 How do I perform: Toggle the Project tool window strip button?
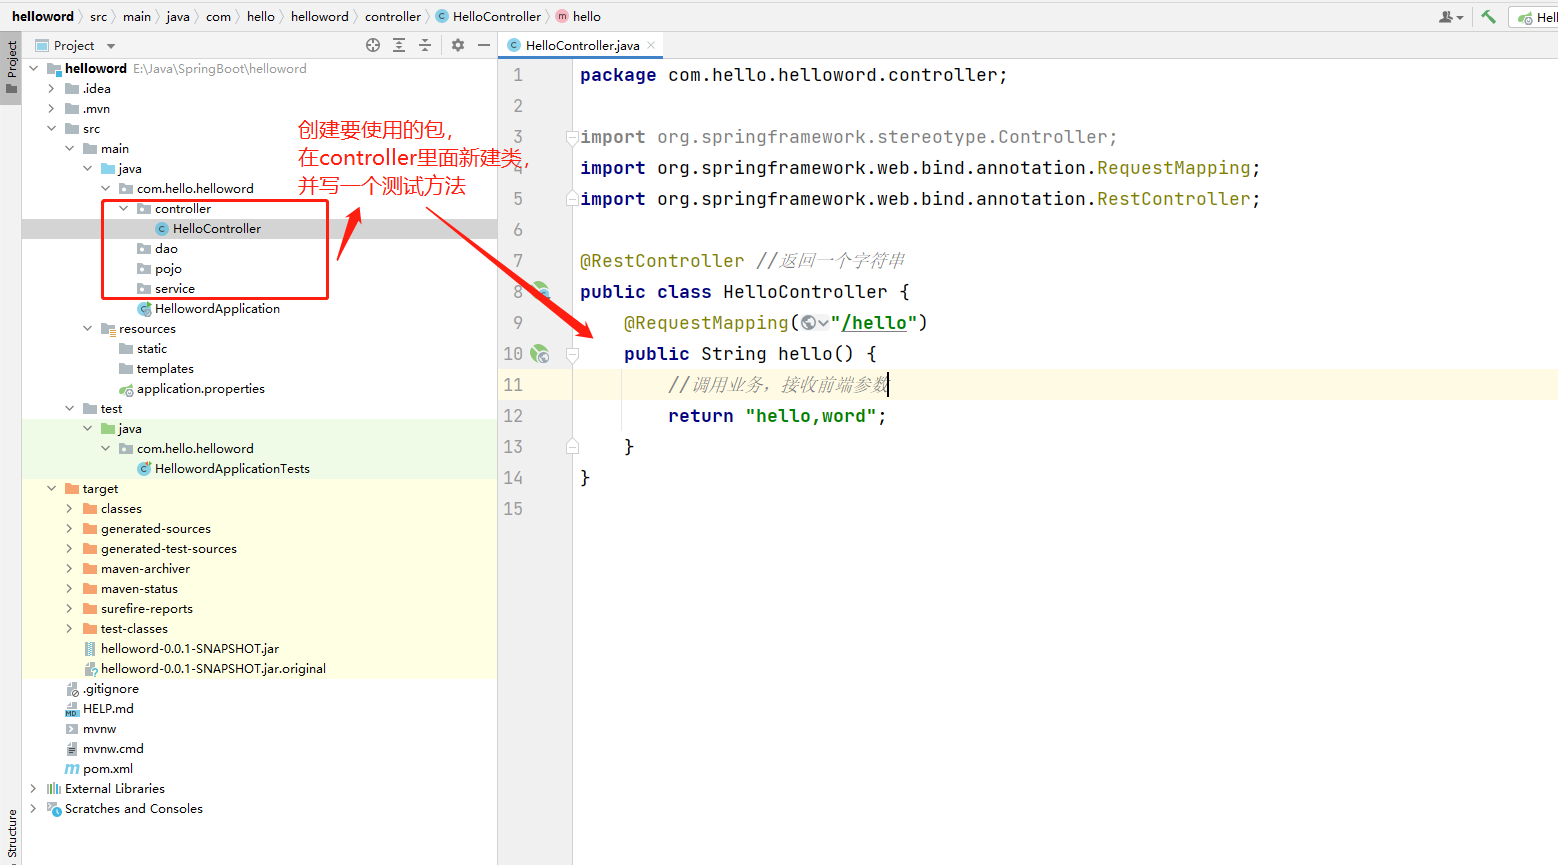pos(11,68)
